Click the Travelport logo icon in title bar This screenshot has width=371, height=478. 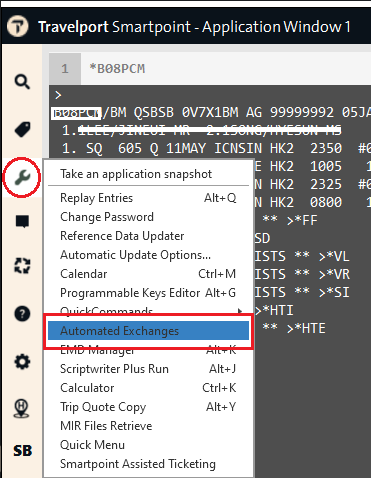[18, 27]
